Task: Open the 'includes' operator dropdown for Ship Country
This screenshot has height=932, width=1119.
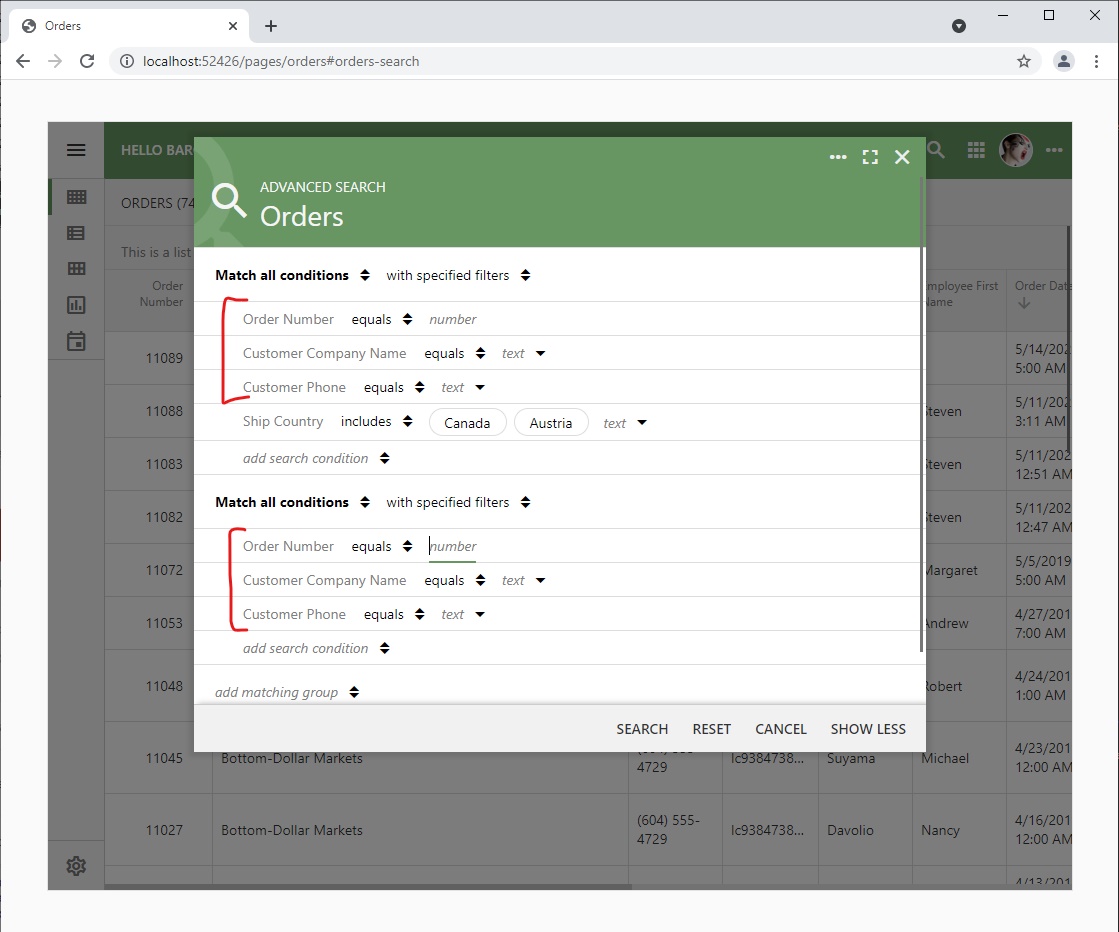Action: pos(376,422)
